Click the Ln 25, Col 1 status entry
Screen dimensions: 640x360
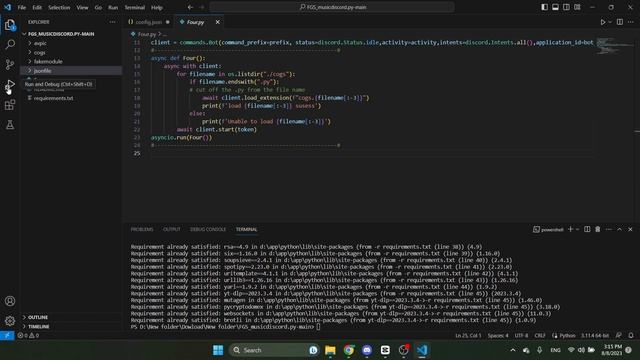[468, 336]
